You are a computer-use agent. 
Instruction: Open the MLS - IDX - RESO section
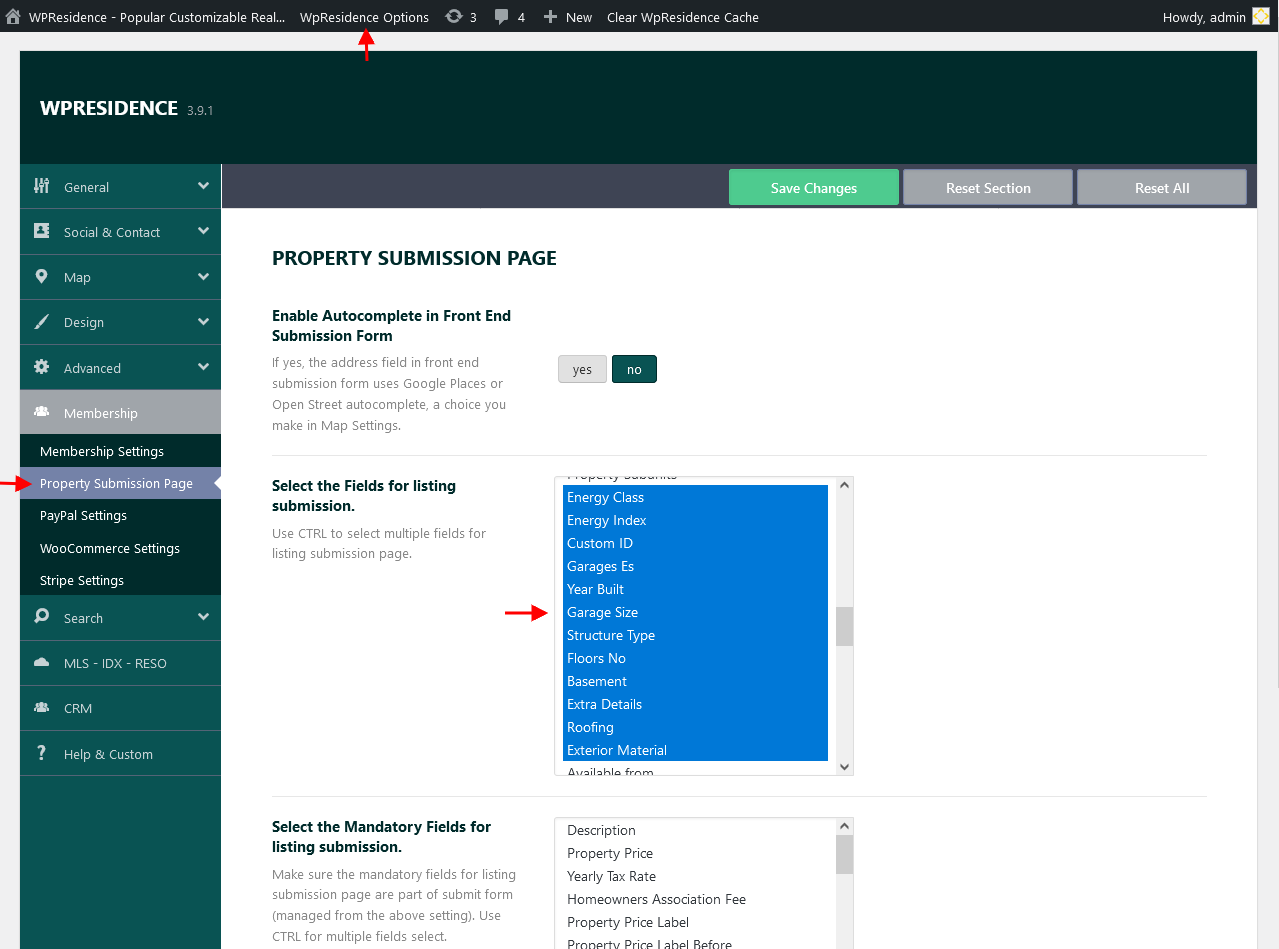pos(120,663)
